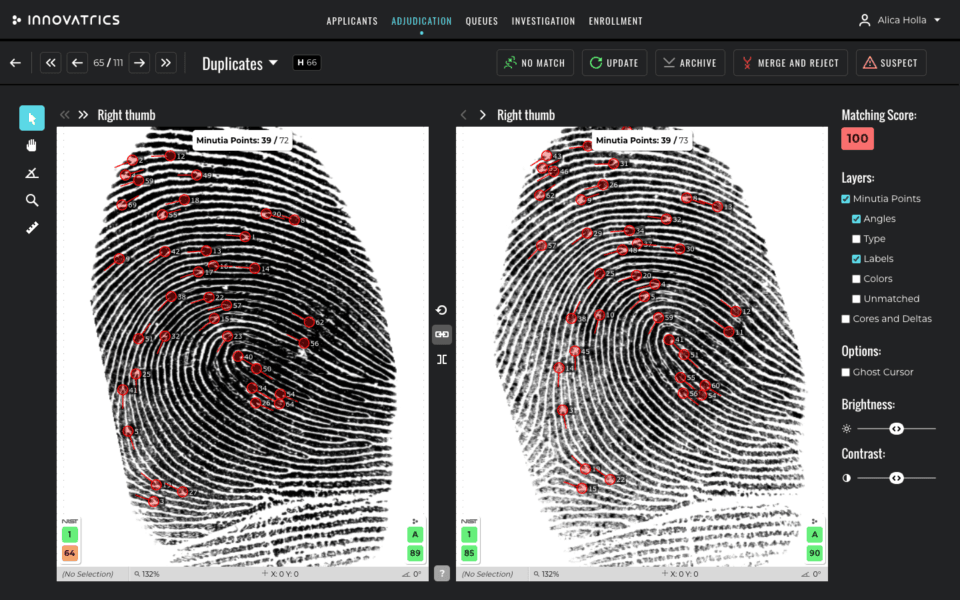Expand the Alica Holla account menu
960x600 pixels.
point(899,20)
